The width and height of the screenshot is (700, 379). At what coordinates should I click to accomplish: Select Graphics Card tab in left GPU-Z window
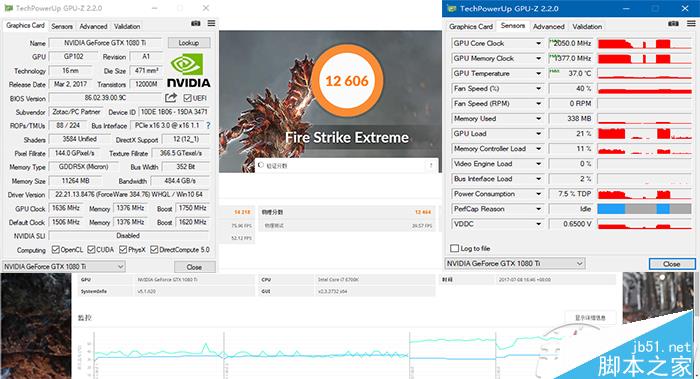click(25, 25)
